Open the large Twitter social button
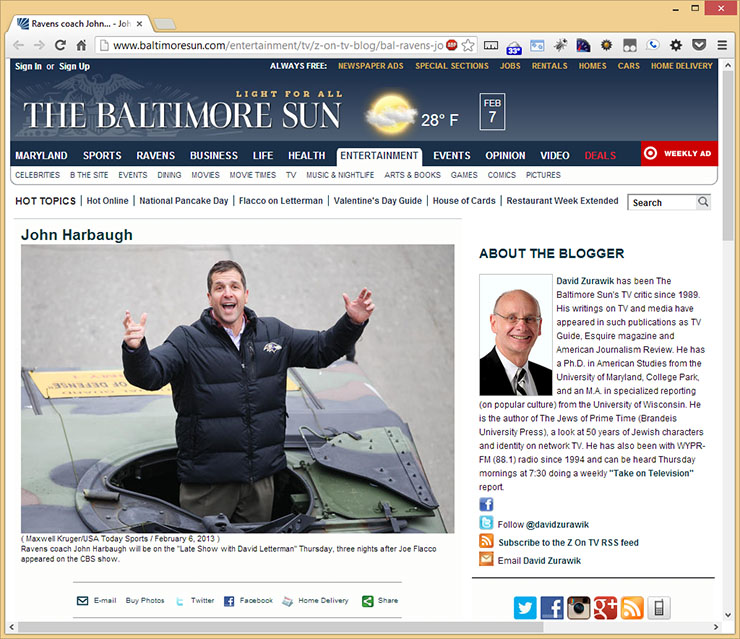Viewport: 740px width, 639px height. point(525,608)
